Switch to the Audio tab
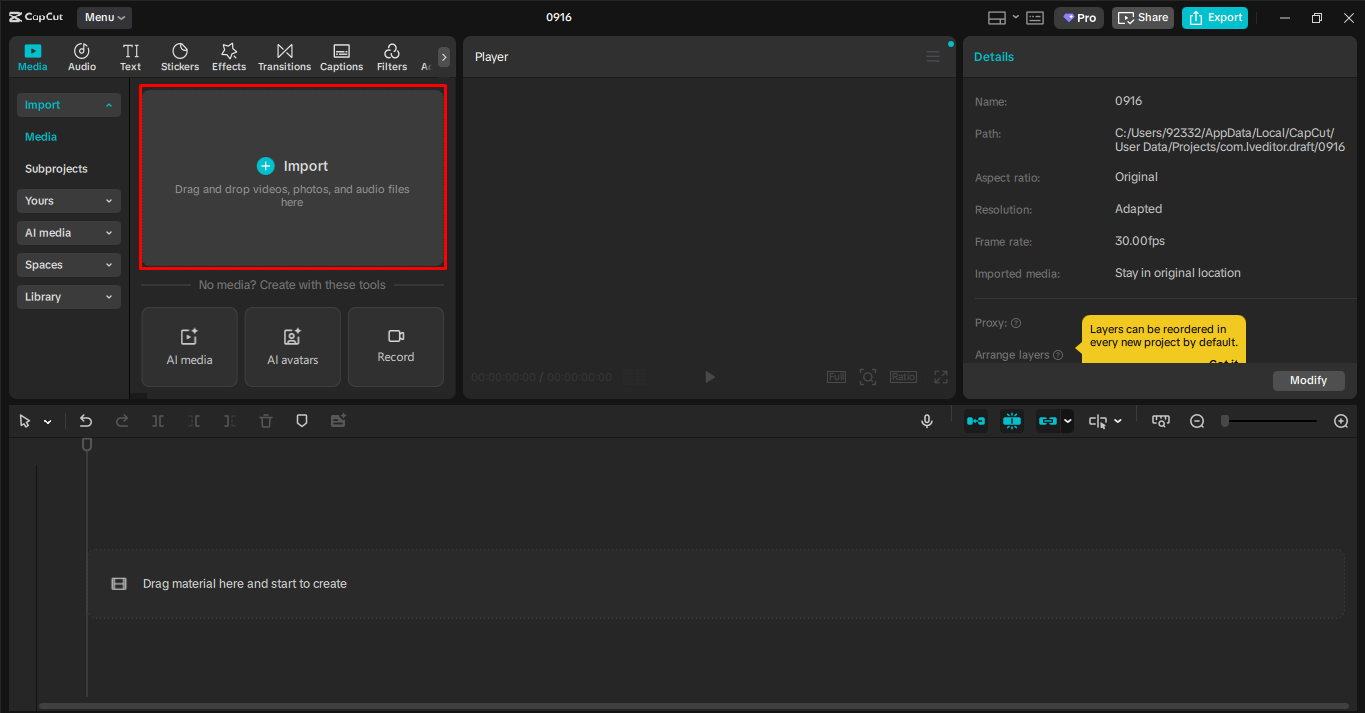Image resolution: width=1365 pixels, height=713 pixels. 81,56
